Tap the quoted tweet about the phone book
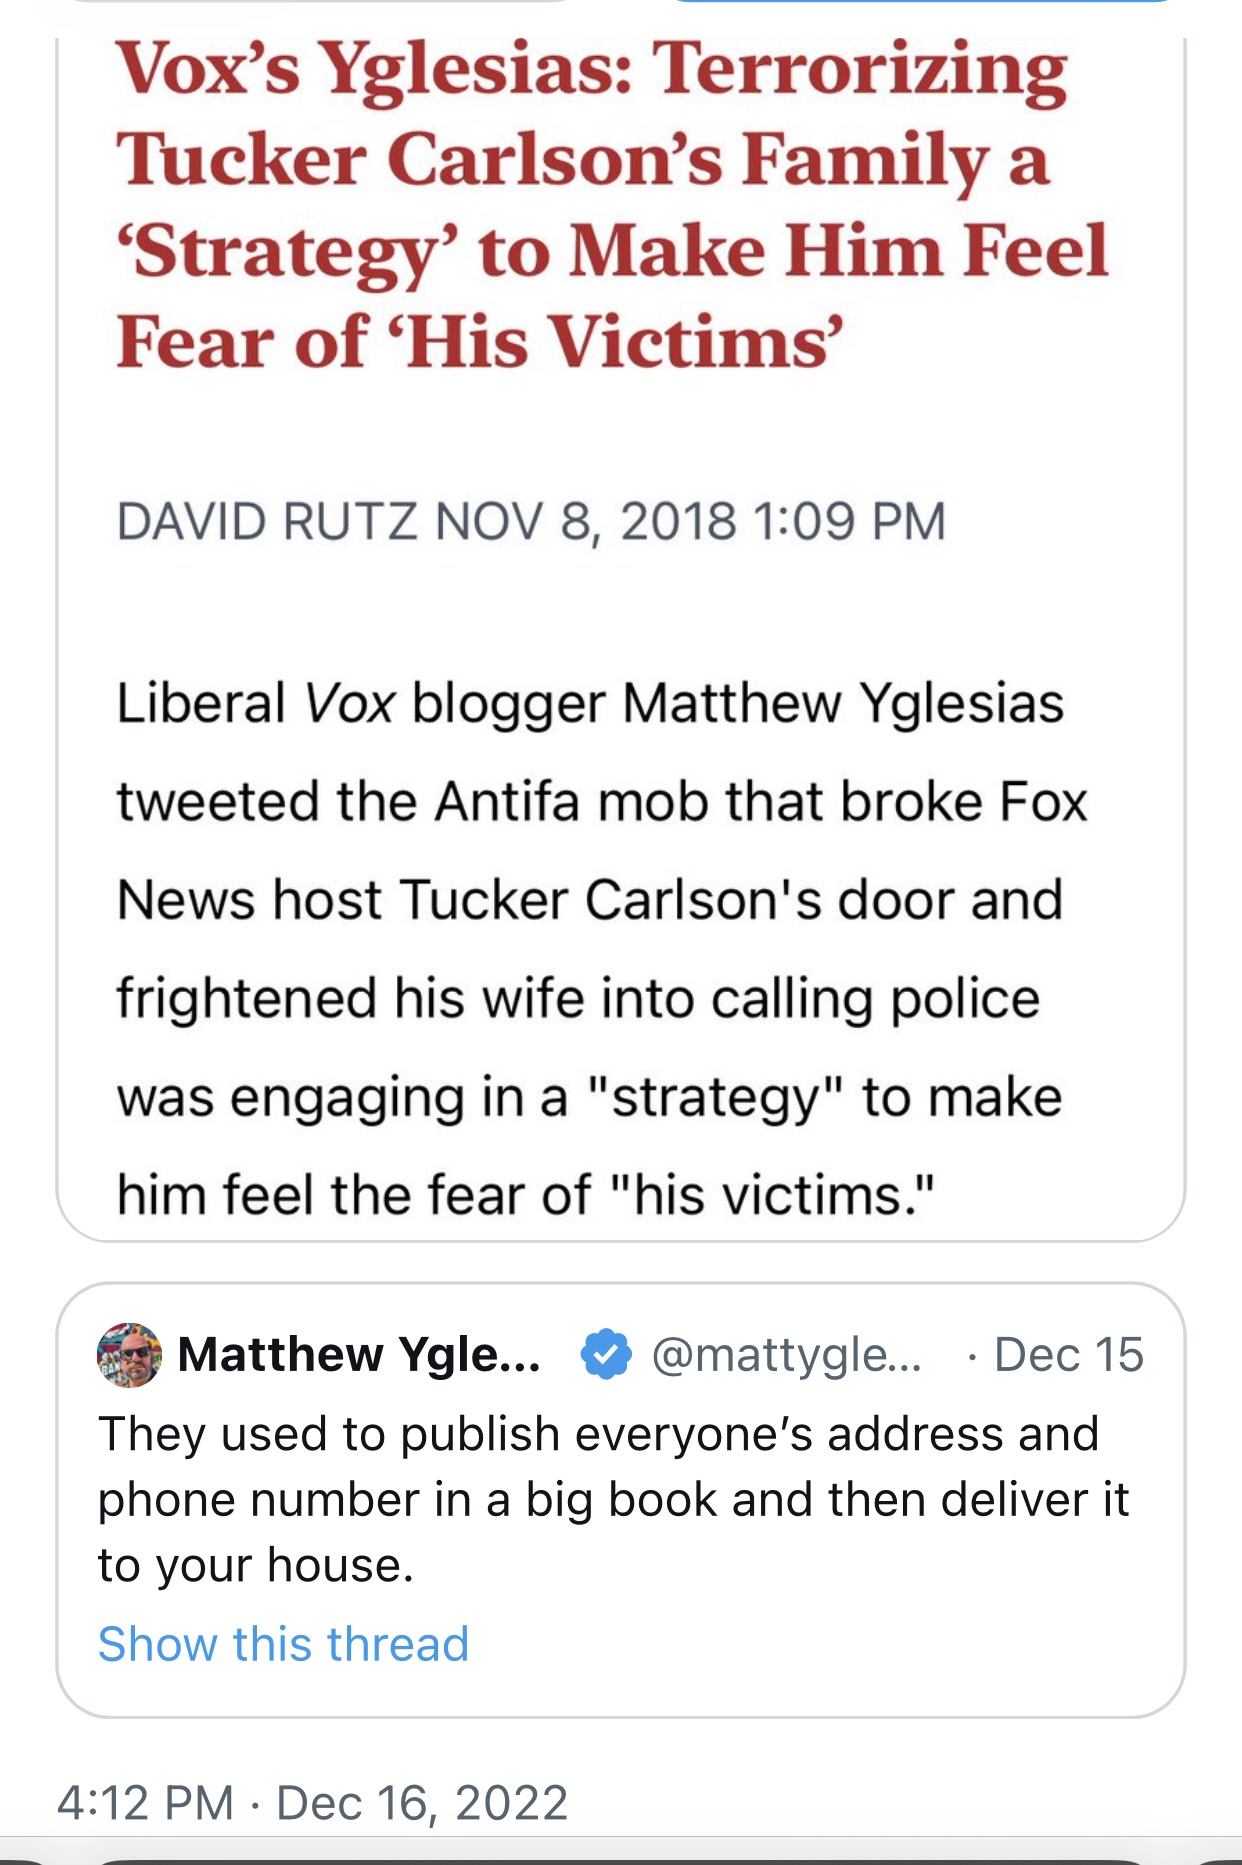Image resolution: width=1242 pixels, height=1865 pixels. [620, 1500]
